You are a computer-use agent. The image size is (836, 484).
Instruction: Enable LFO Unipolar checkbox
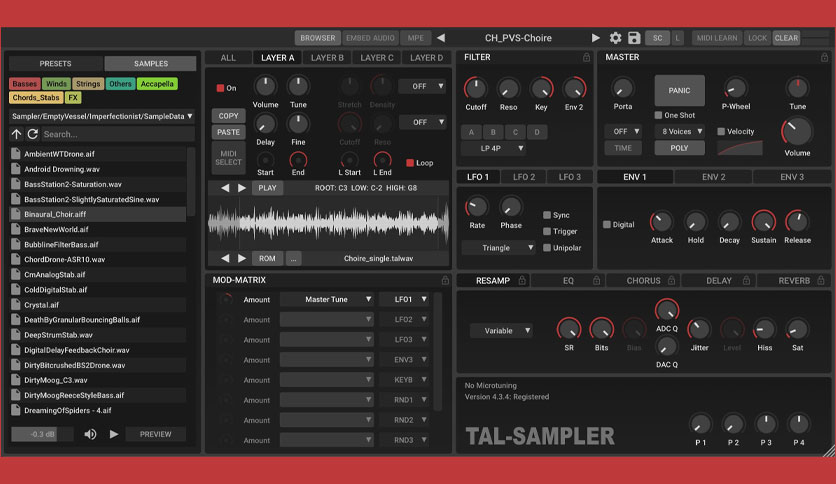click(x=546, y=248)
